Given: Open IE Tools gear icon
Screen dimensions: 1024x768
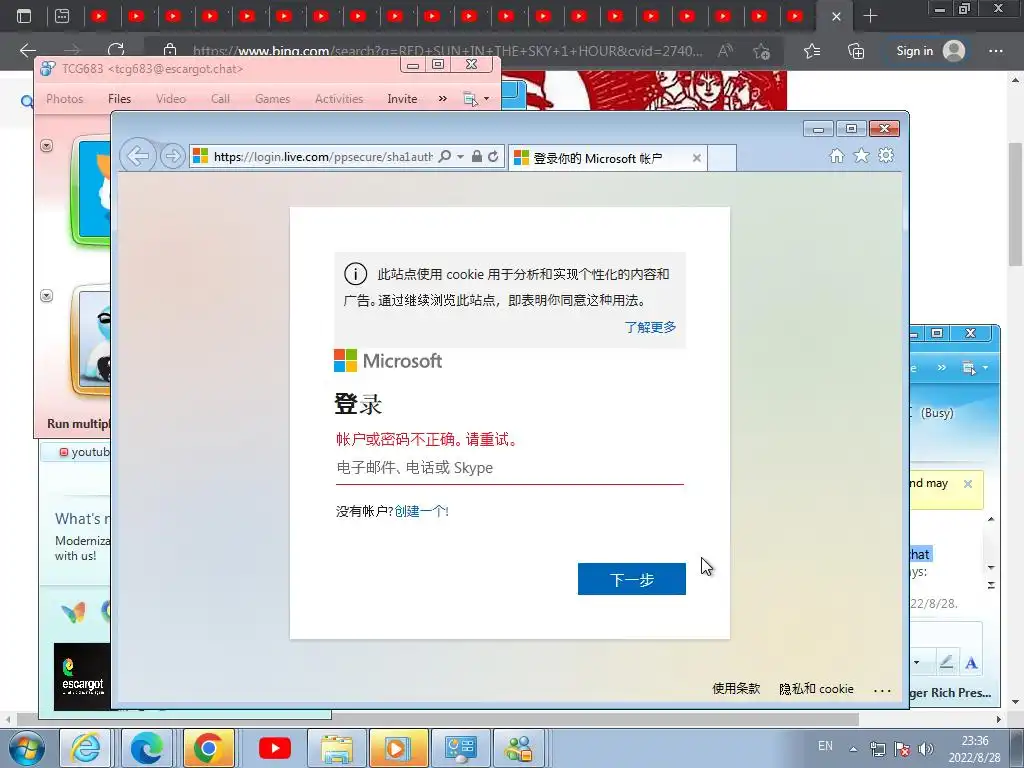Looking at the screenshot, I should 886,155.
